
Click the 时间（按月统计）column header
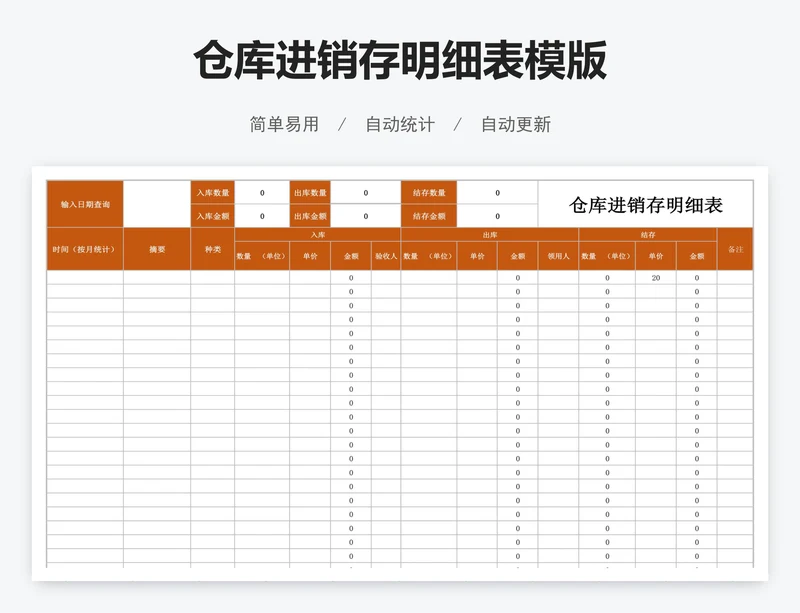coord(85,249)
